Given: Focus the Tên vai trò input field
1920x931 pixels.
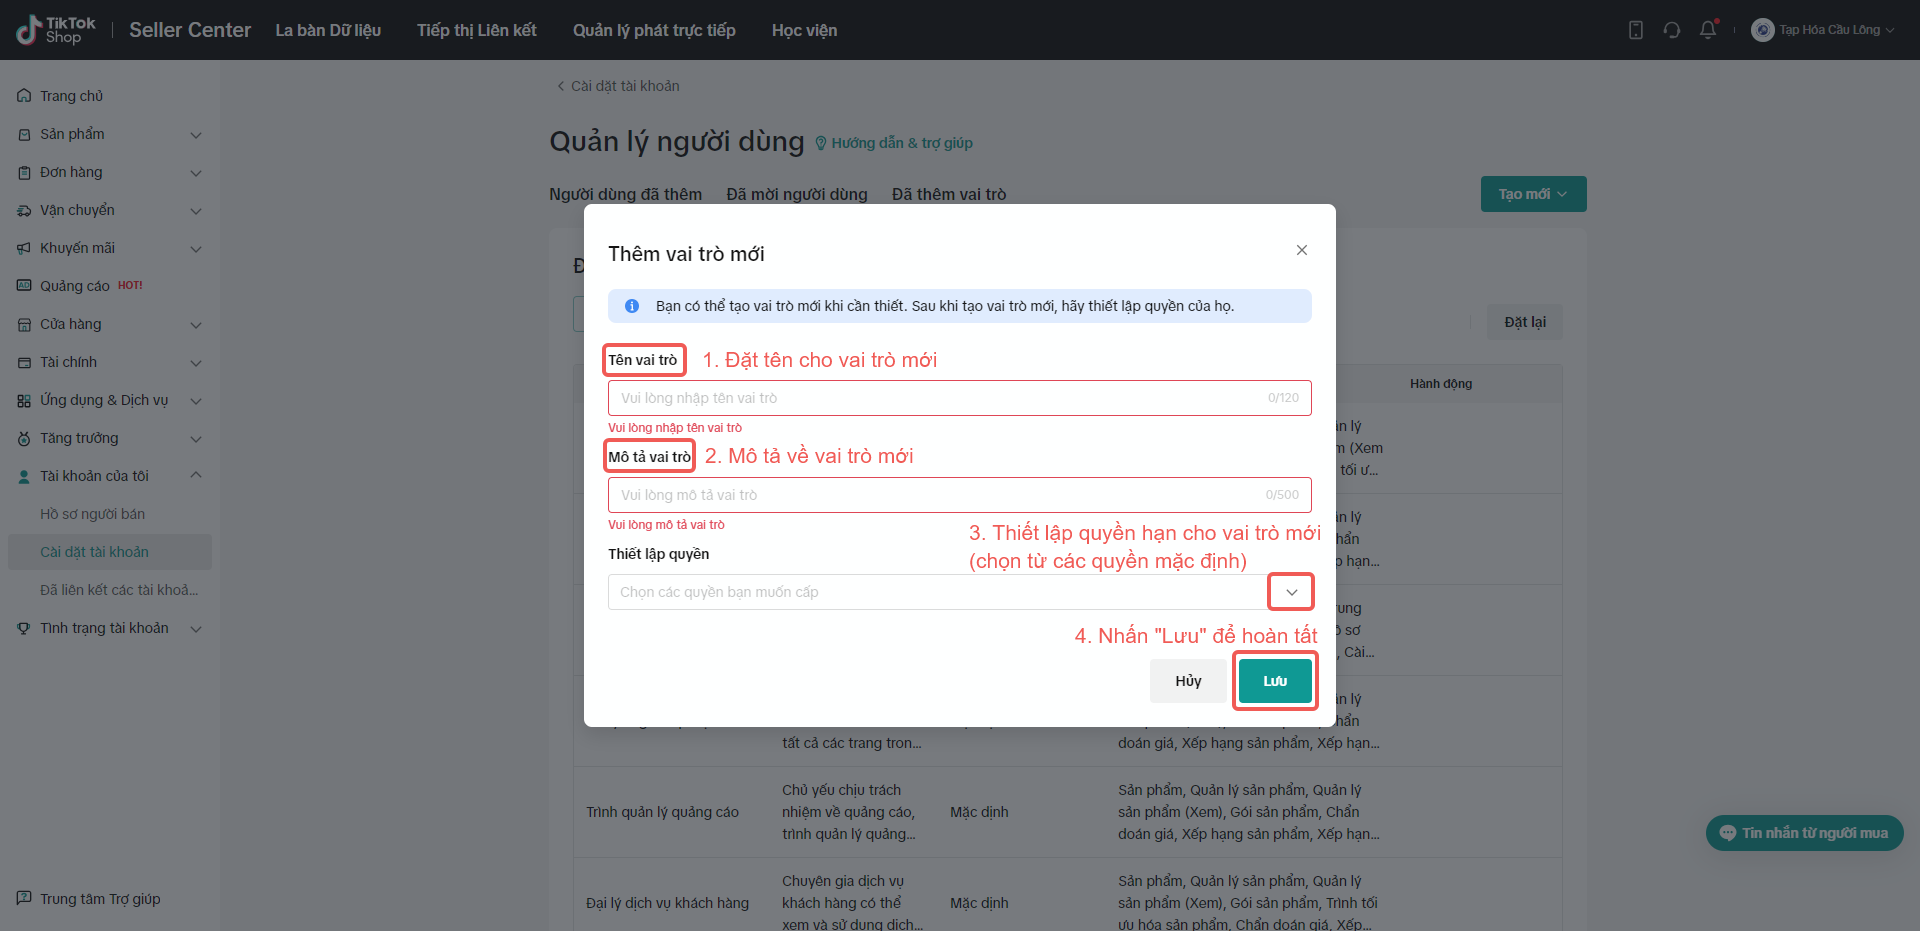Looking at the screenshot, I should pyautogui.click(x=960, y=398).
